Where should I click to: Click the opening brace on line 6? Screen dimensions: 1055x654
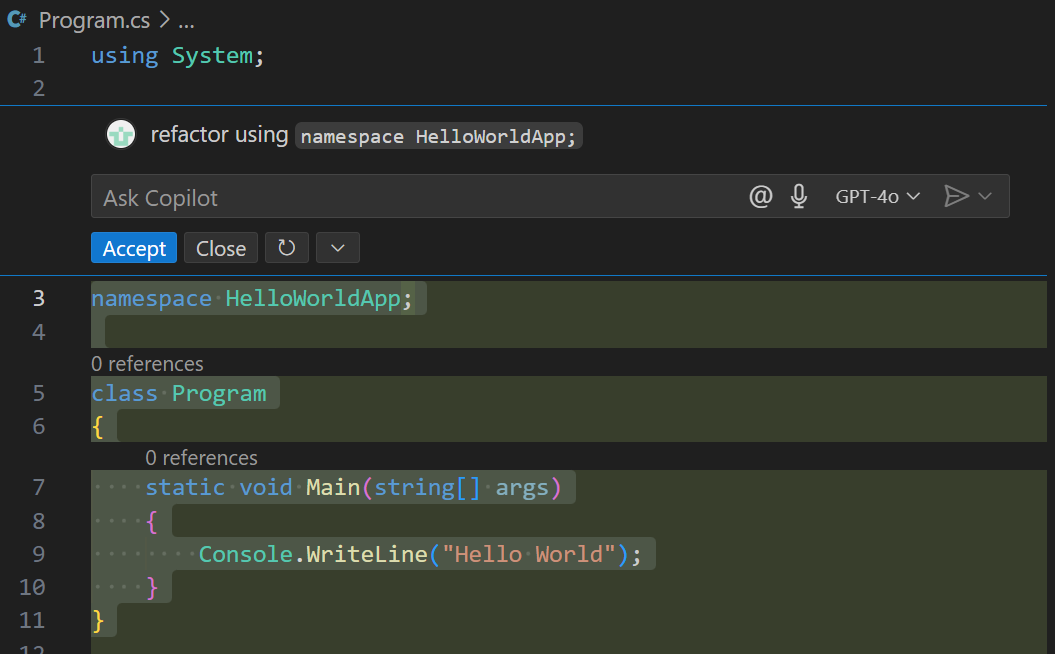[x=98, y=427]
